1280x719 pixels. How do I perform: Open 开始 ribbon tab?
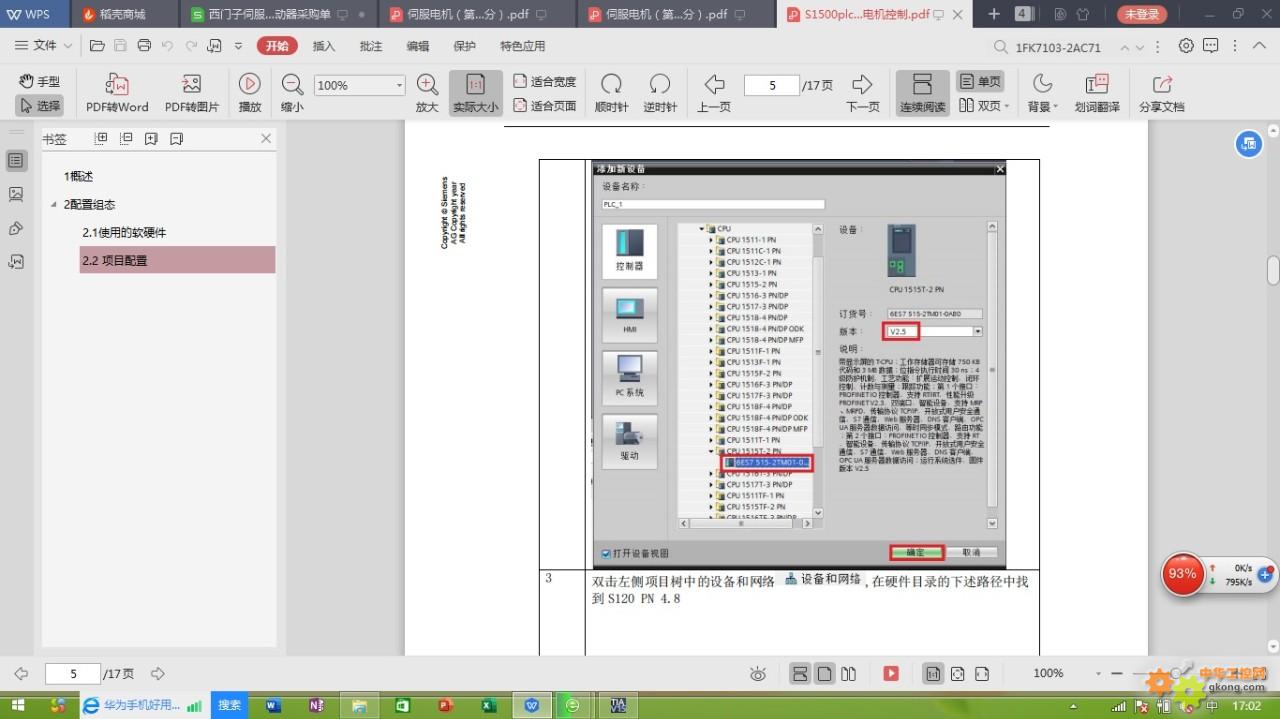277,46
